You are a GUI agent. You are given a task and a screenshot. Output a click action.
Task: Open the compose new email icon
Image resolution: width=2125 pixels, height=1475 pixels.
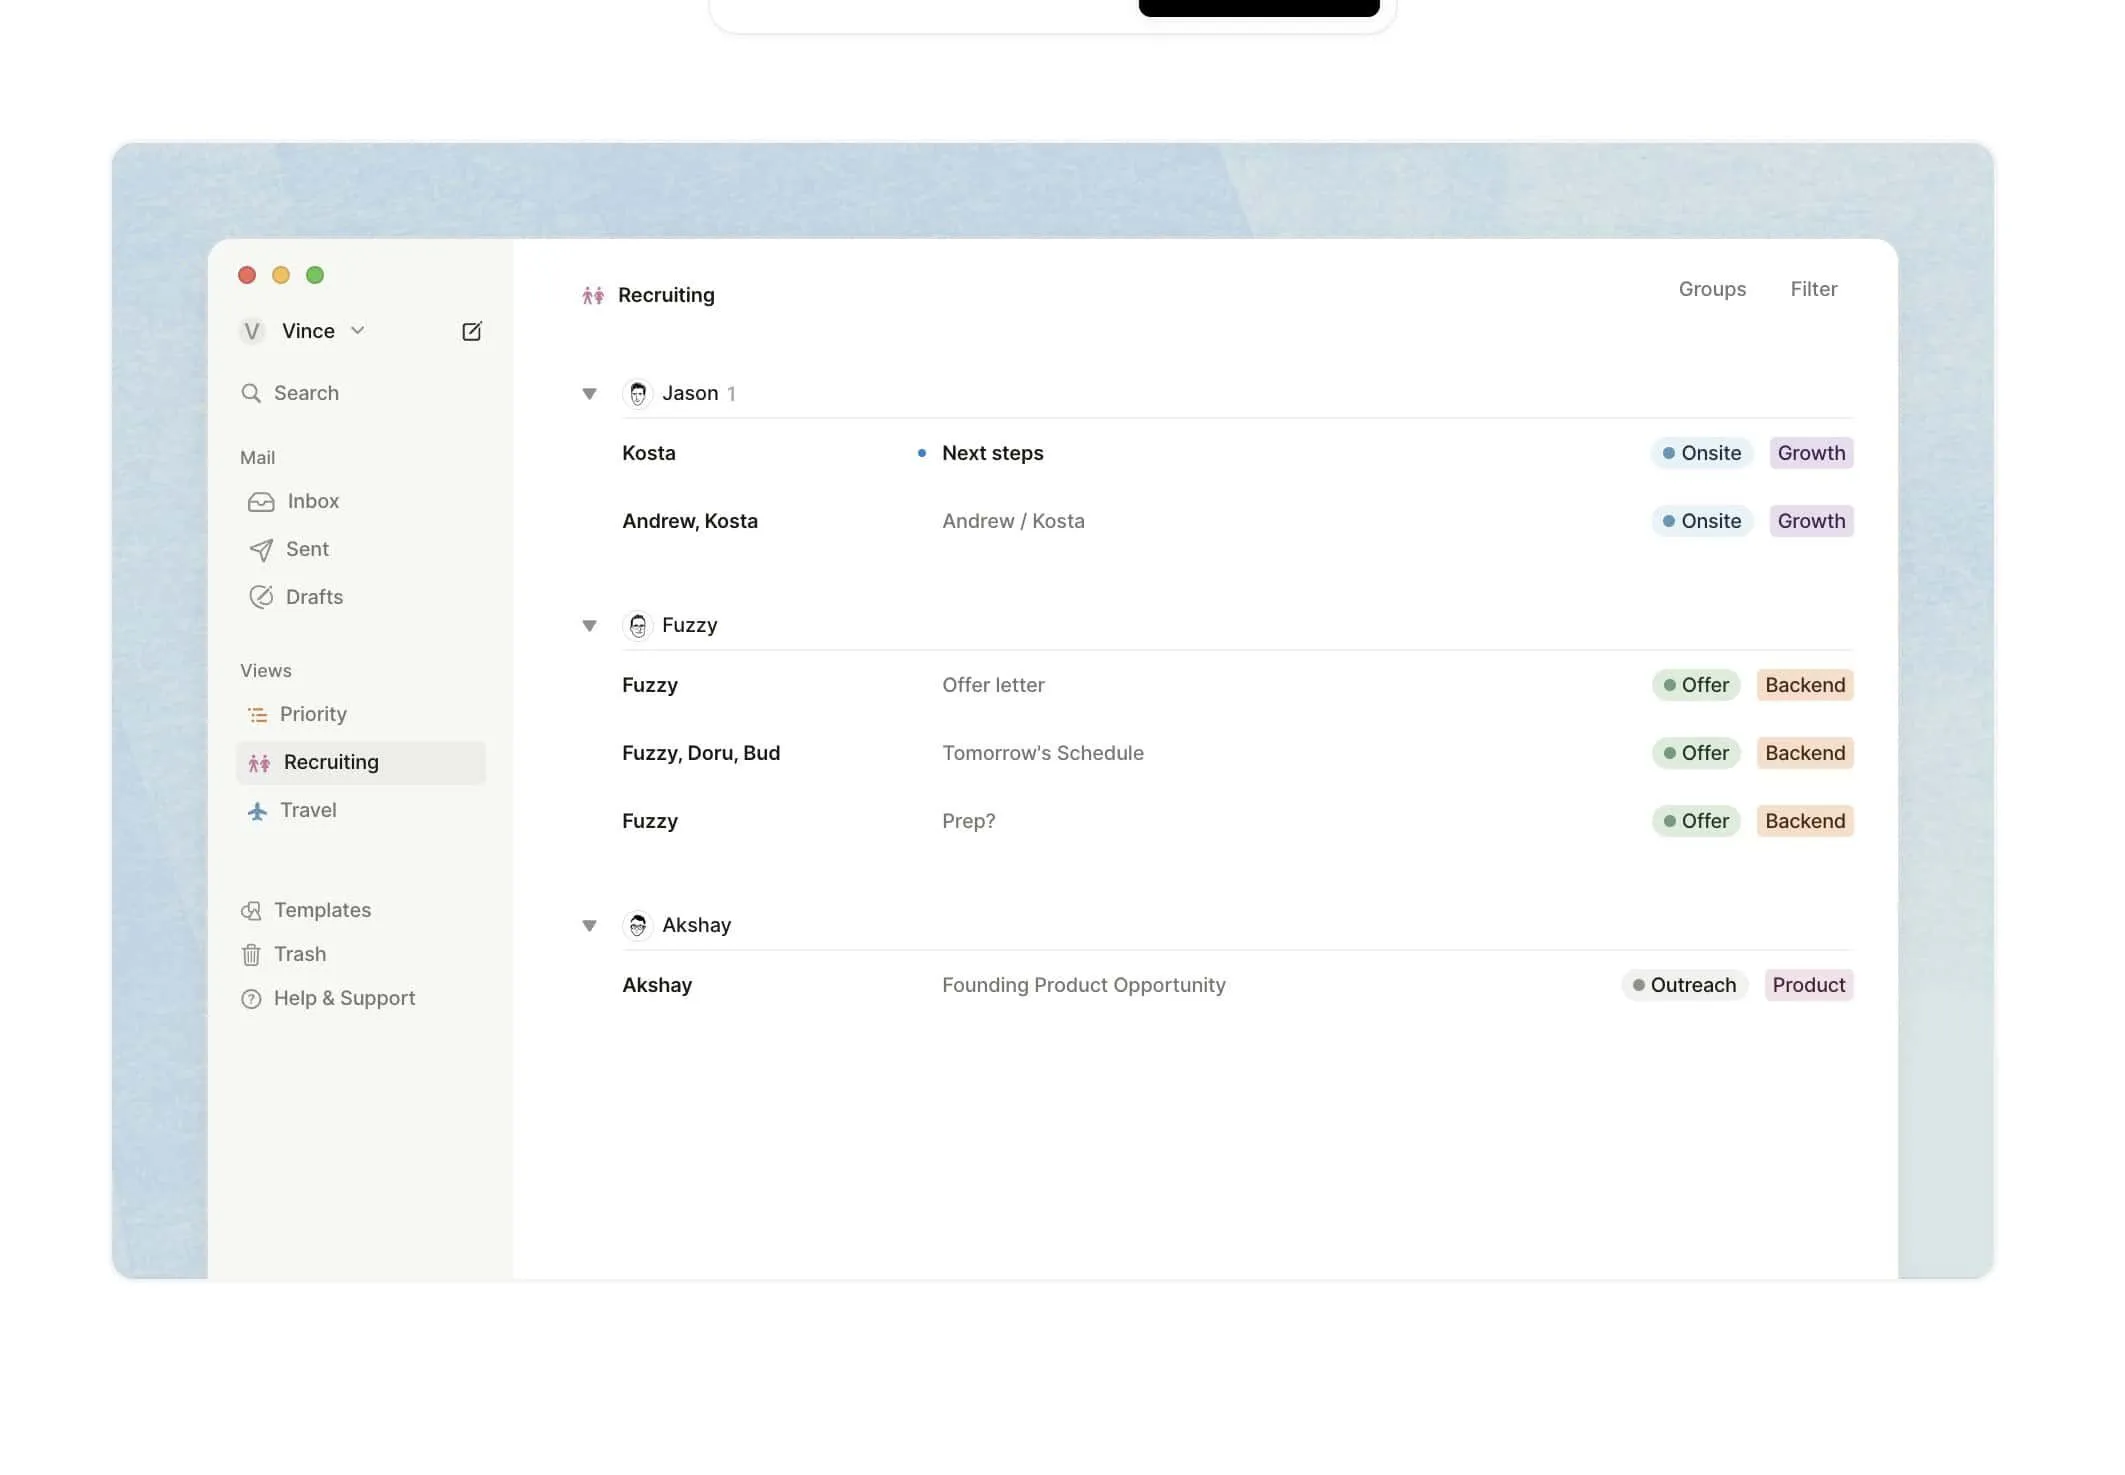tap(471, 331)
